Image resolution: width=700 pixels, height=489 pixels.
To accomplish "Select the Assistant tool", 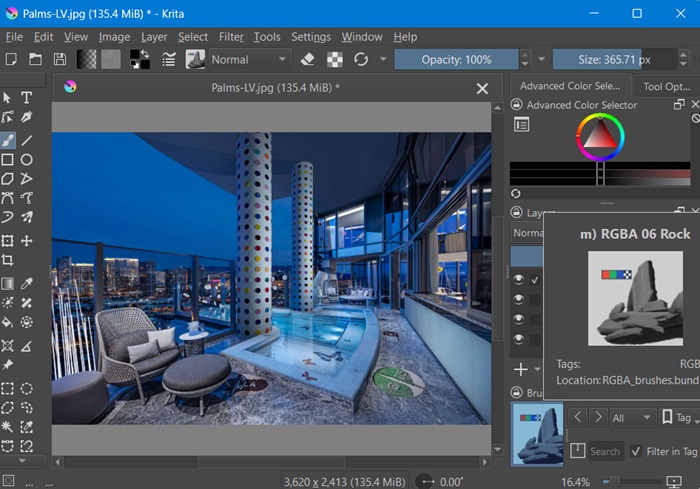I will pyautogui.click(x=7, y=346).
